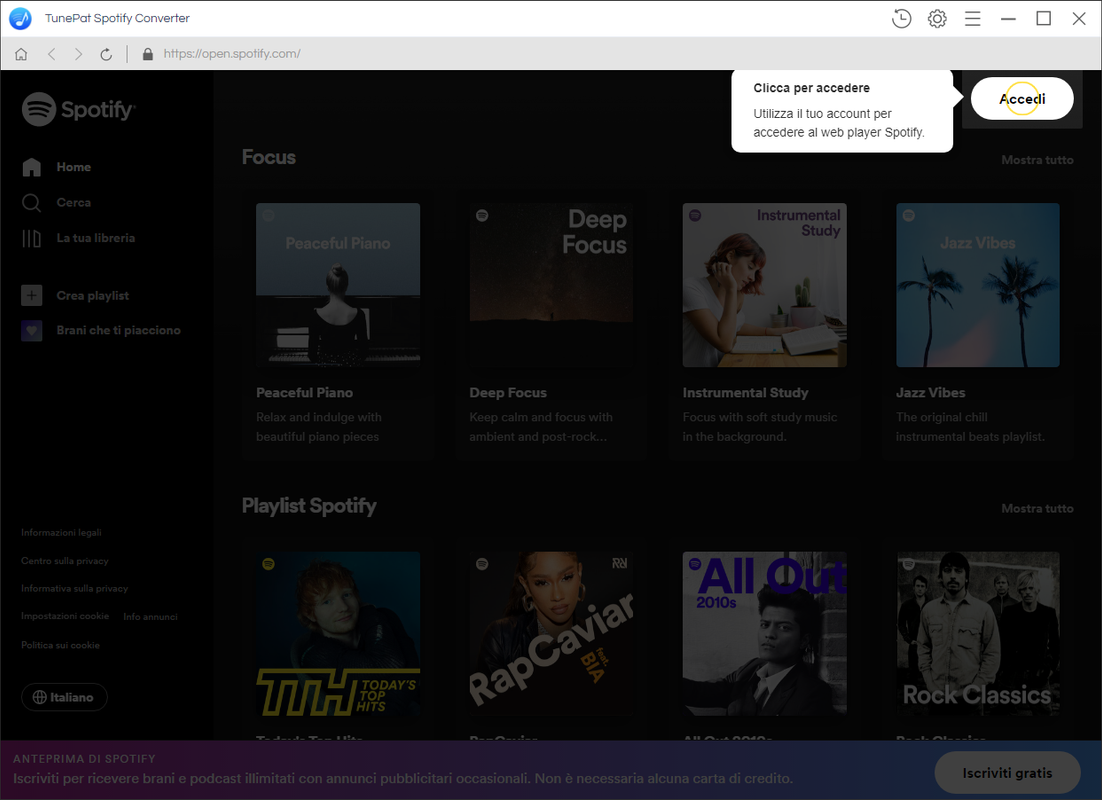Click the Deep Focus title text
The width and height of the screenshot is (1102, 800).
(x=508, y=393)
